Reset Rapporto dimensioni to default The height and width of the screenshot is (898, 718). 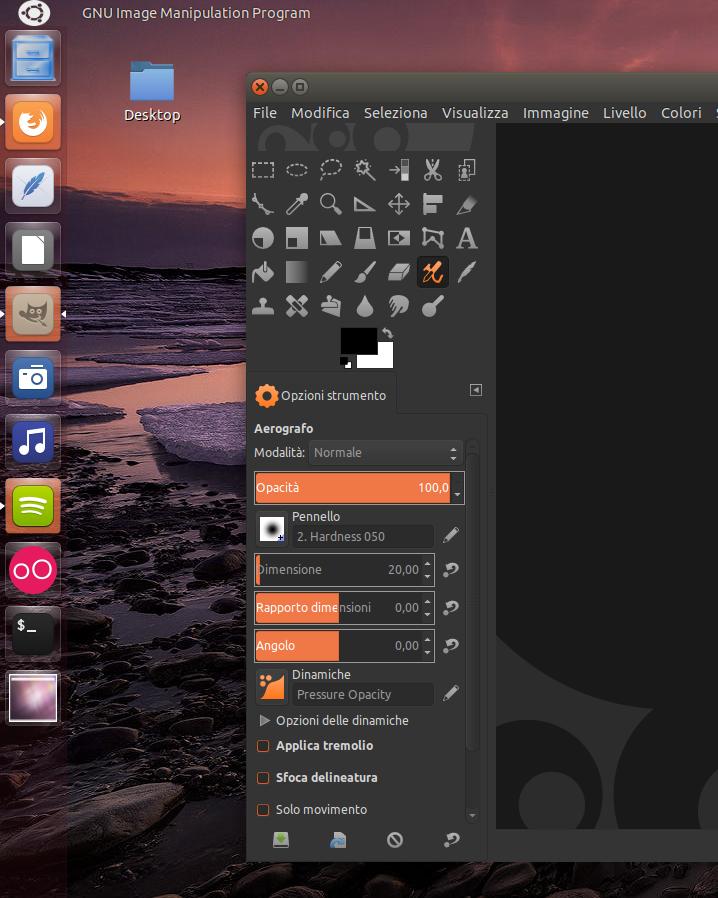tap(451, 607)
